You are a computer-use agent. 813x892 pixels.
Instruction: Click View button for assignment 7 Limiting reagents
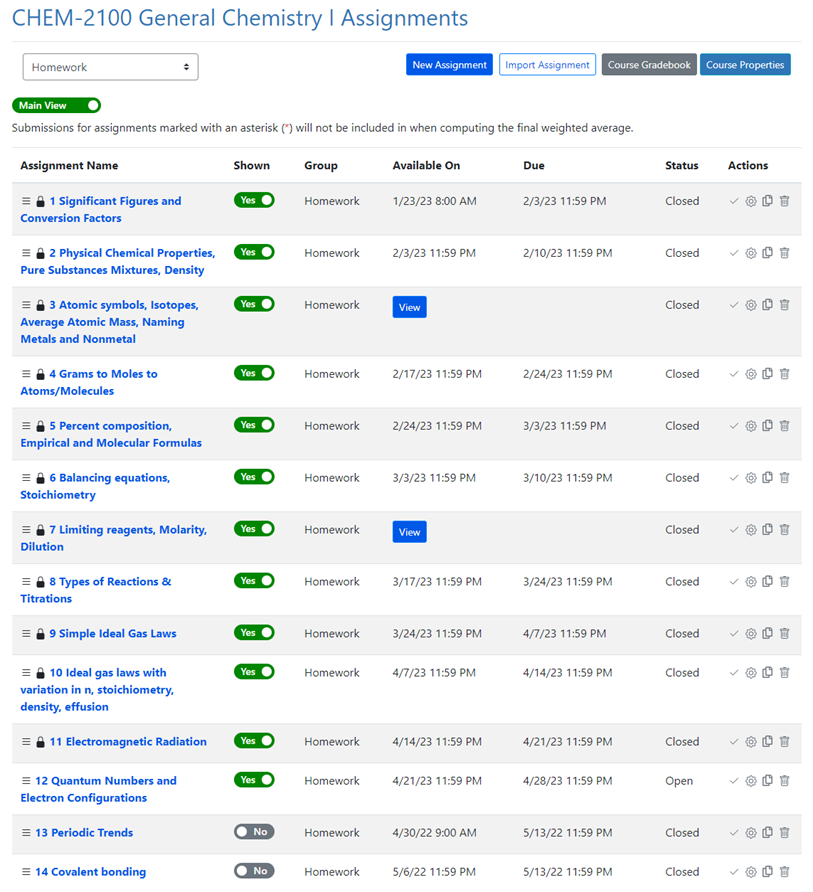point(409,532)
